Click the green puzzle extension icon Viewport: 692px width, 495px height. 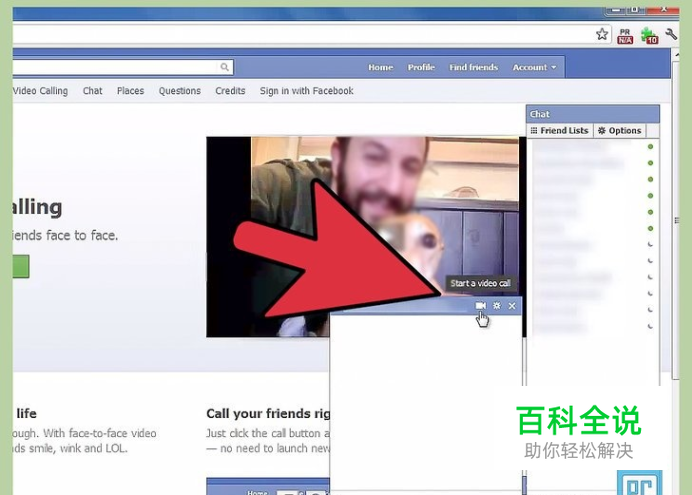point(649,36)
